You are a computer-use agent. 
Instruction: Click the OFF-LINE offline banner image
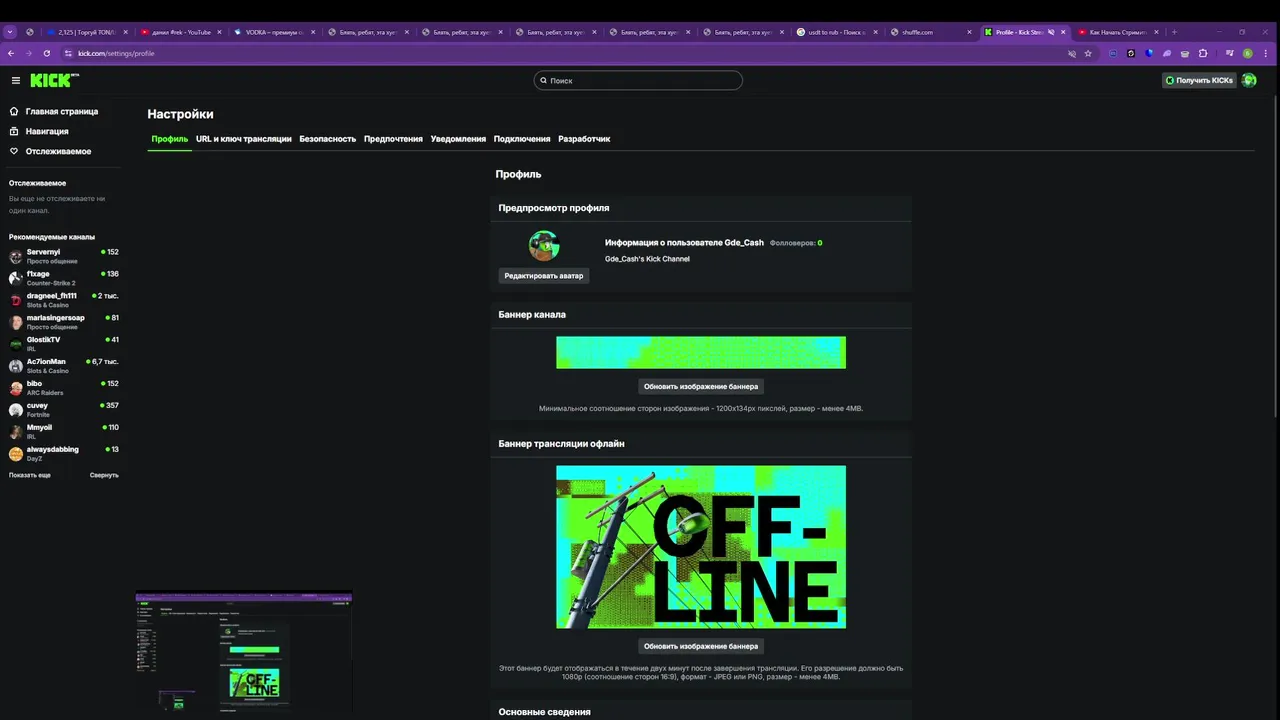(x=701, y=547)
